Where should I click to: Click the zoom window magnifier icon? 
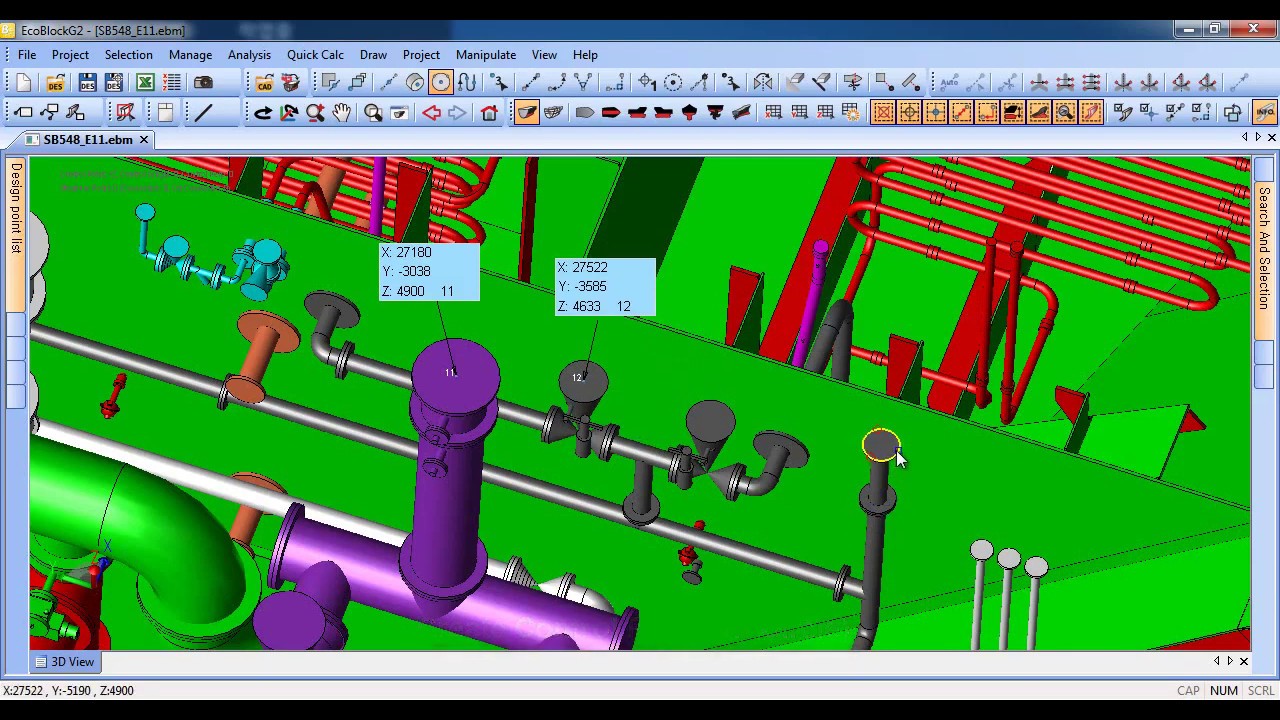pos(373,112)
